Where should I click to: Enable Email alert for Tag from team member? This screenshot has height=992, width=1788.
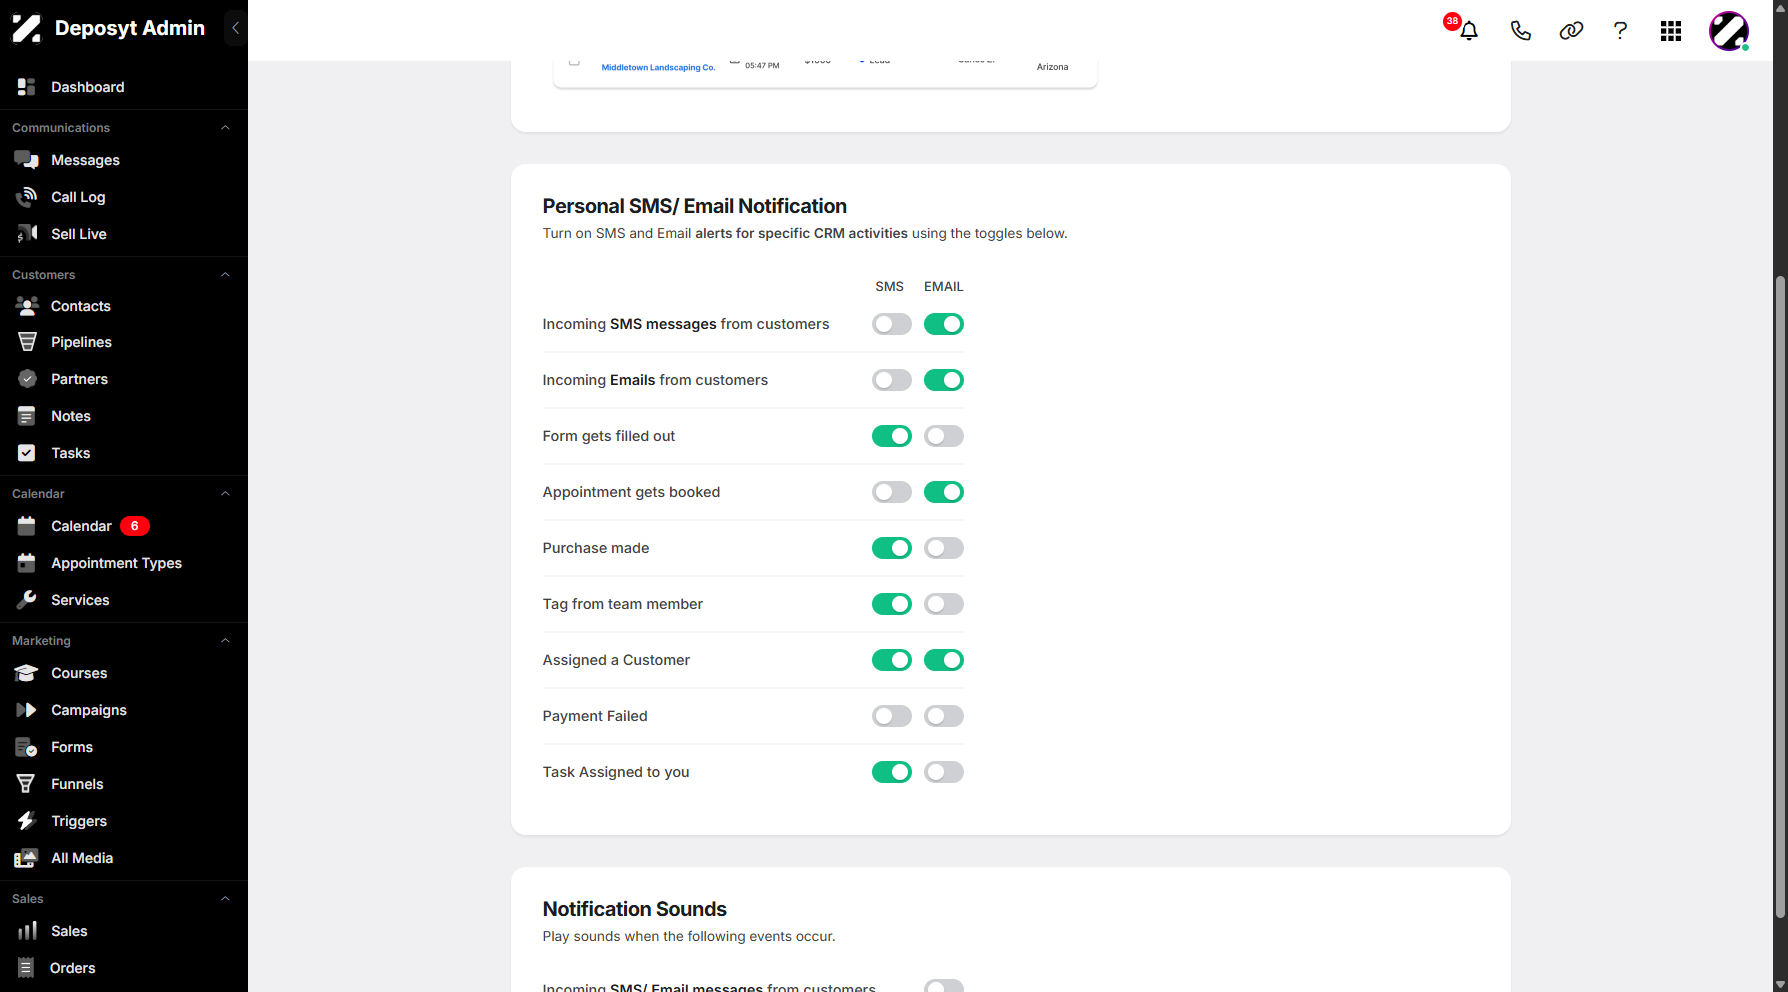[x=943, y=604]
